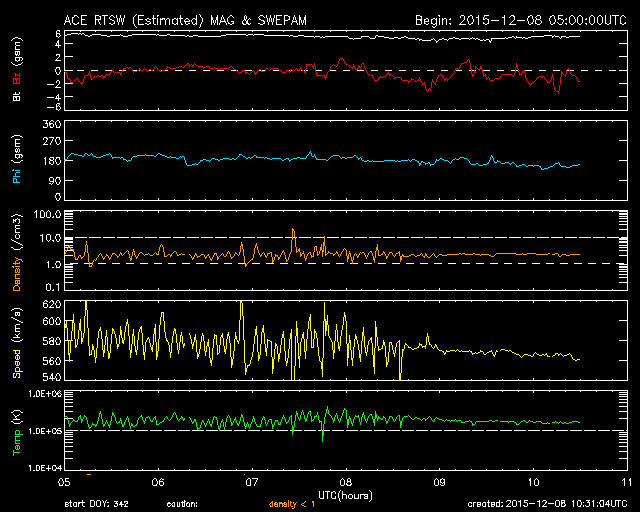Viewport: 640px width, 512px height.
Task: Click the '10.0' tick on Density axis
Action: tap(50, 238)
